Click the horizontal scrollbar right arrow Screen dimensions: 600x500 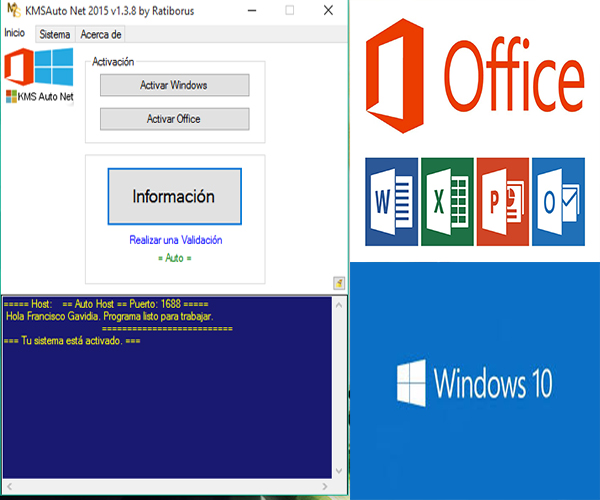click(x=324, y=486)
